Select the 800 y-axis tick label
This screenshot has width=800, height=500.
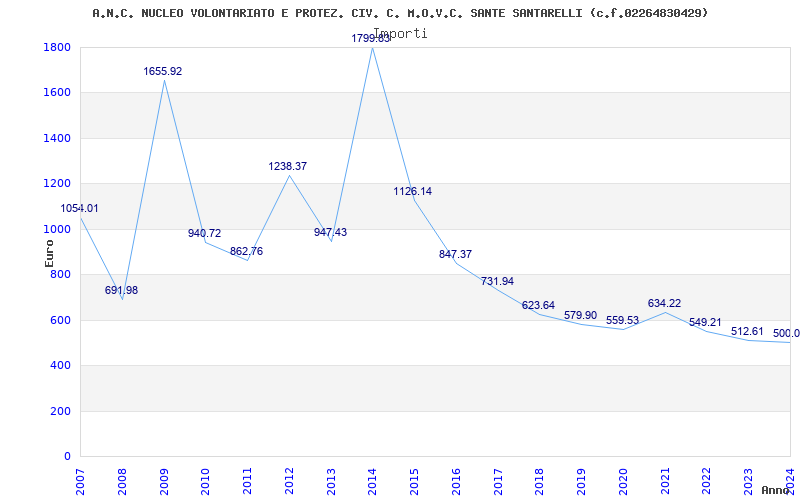click(x=61, y=274)
